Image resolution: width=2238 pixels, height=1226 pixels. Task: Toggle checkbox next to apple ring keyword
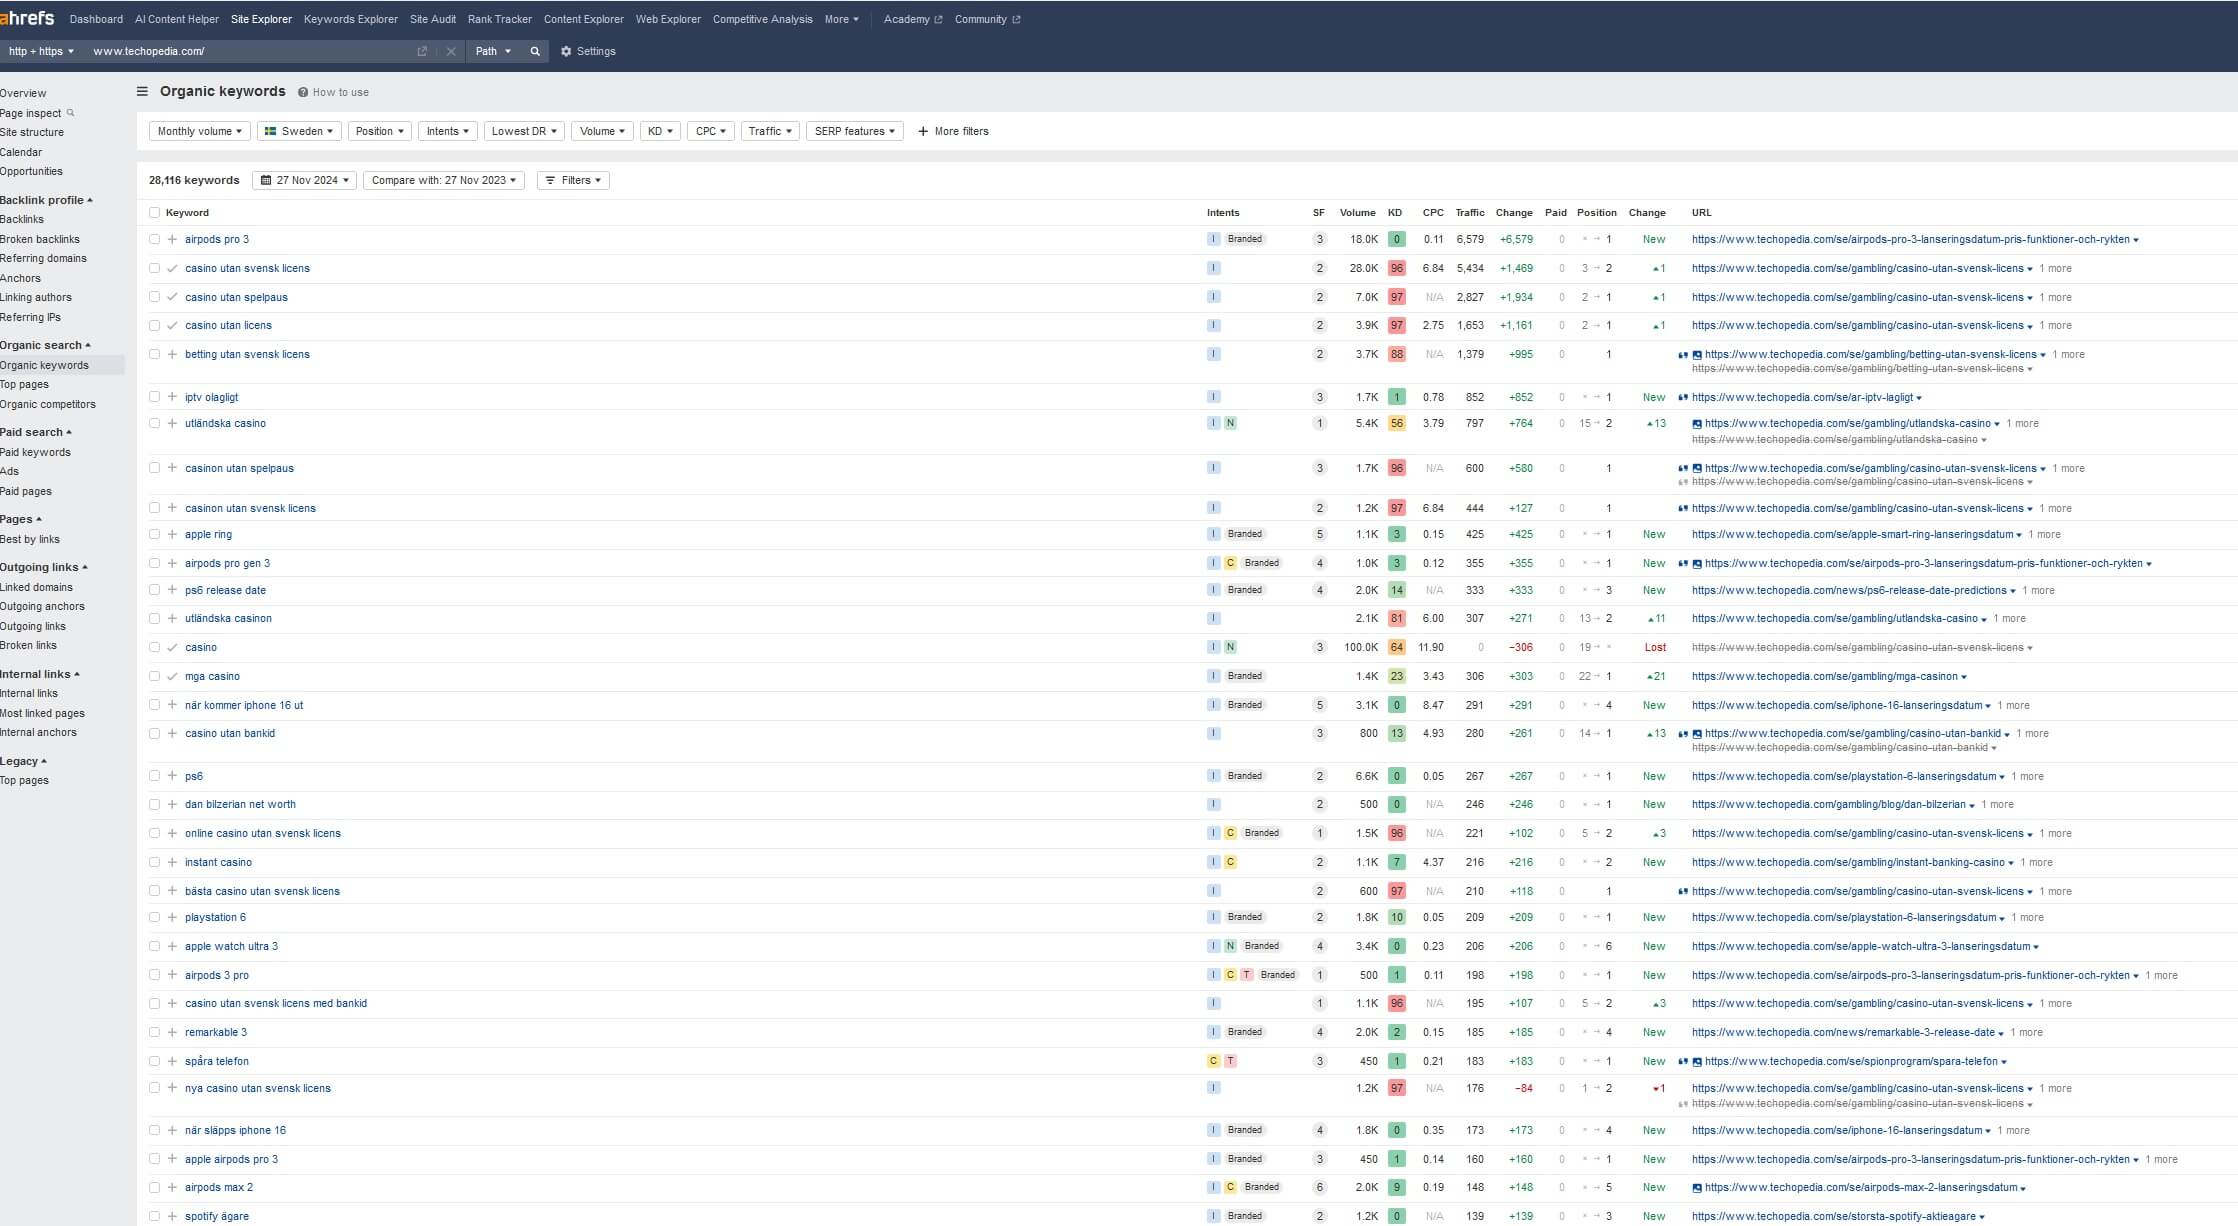pos(152,534)
